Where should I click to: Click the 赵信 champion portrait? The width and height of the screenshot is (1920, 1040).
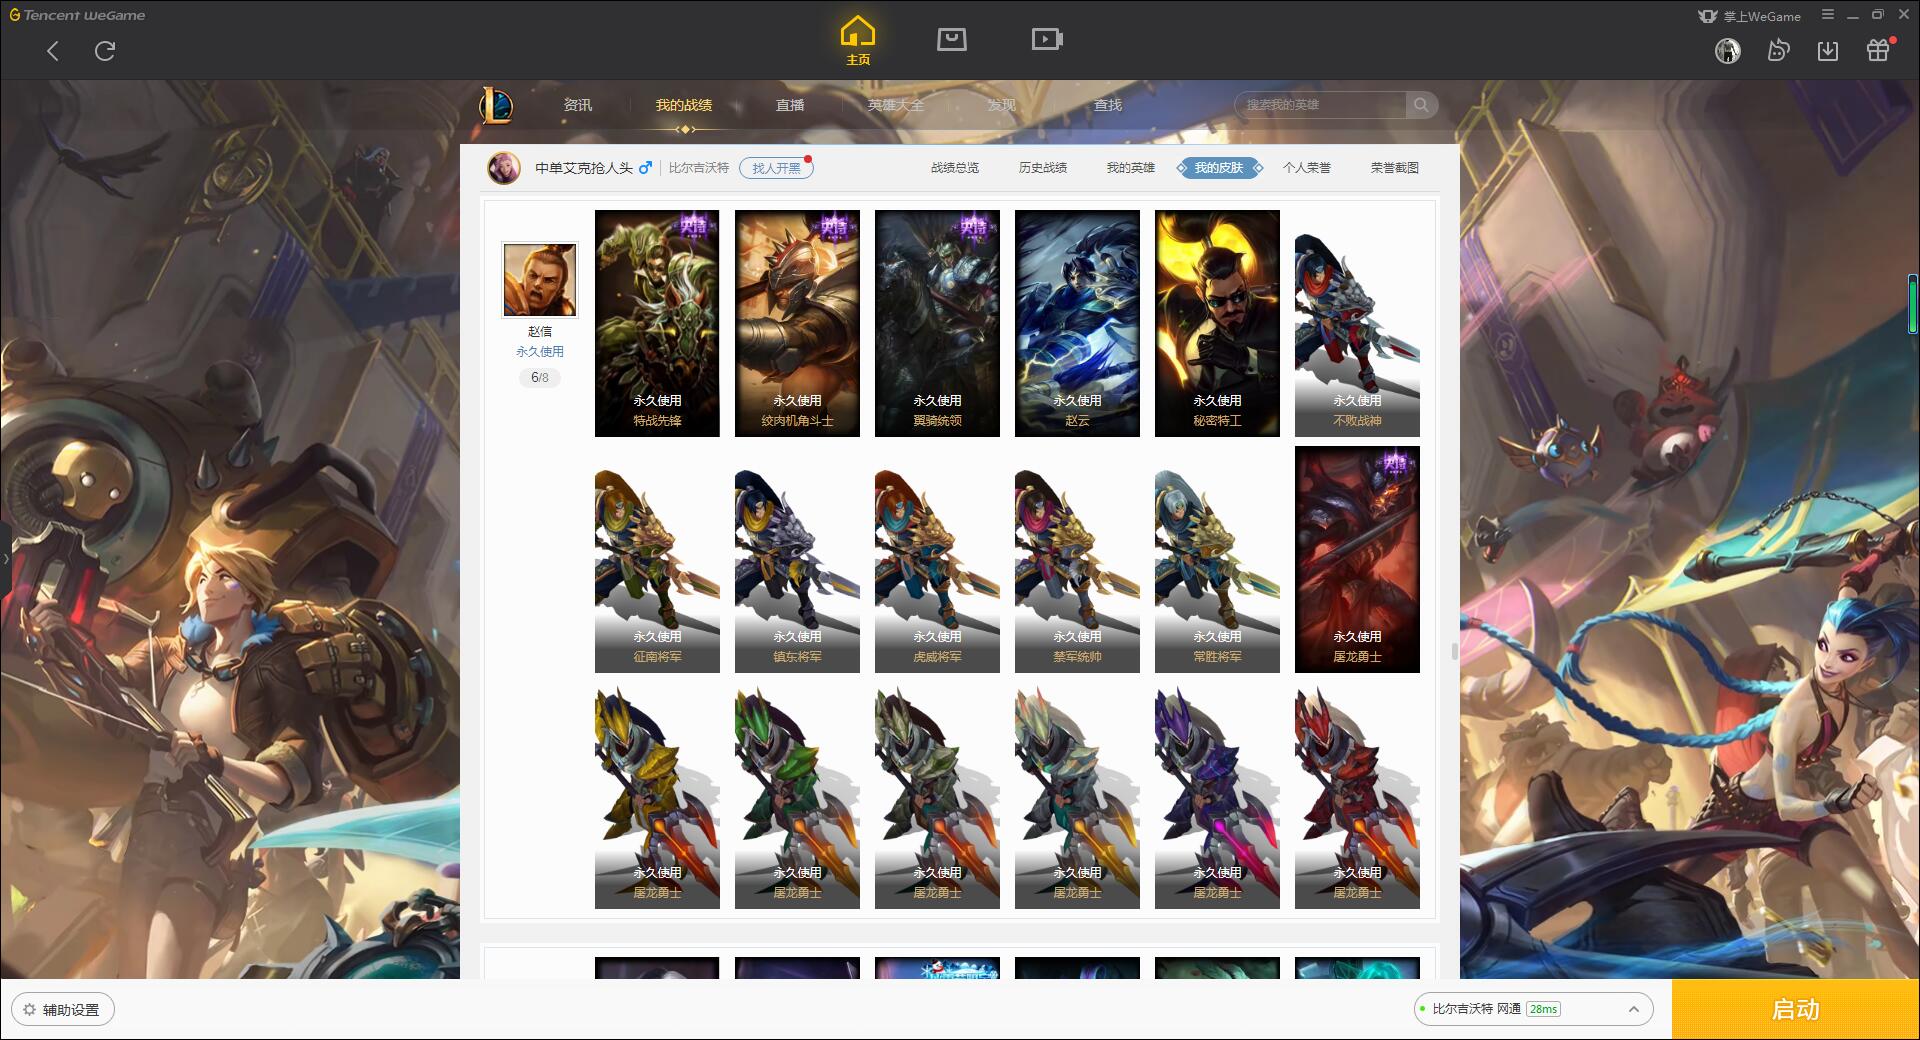coord(540,280)
